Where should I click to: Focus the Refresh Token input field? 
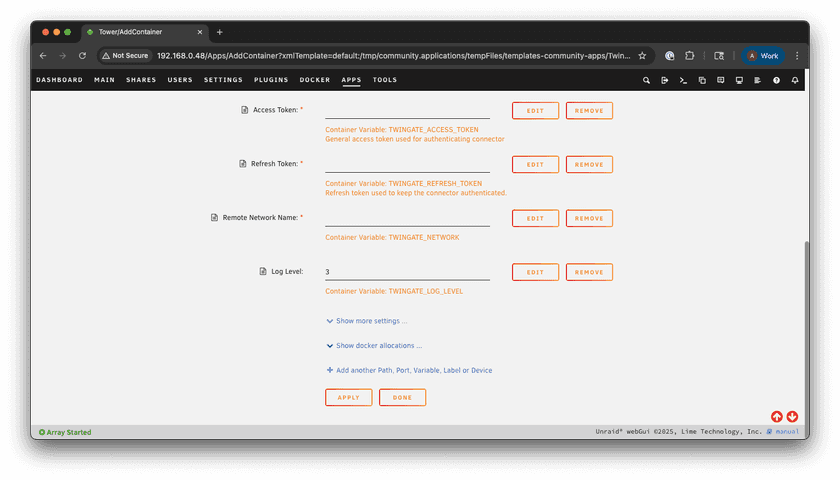407,164
